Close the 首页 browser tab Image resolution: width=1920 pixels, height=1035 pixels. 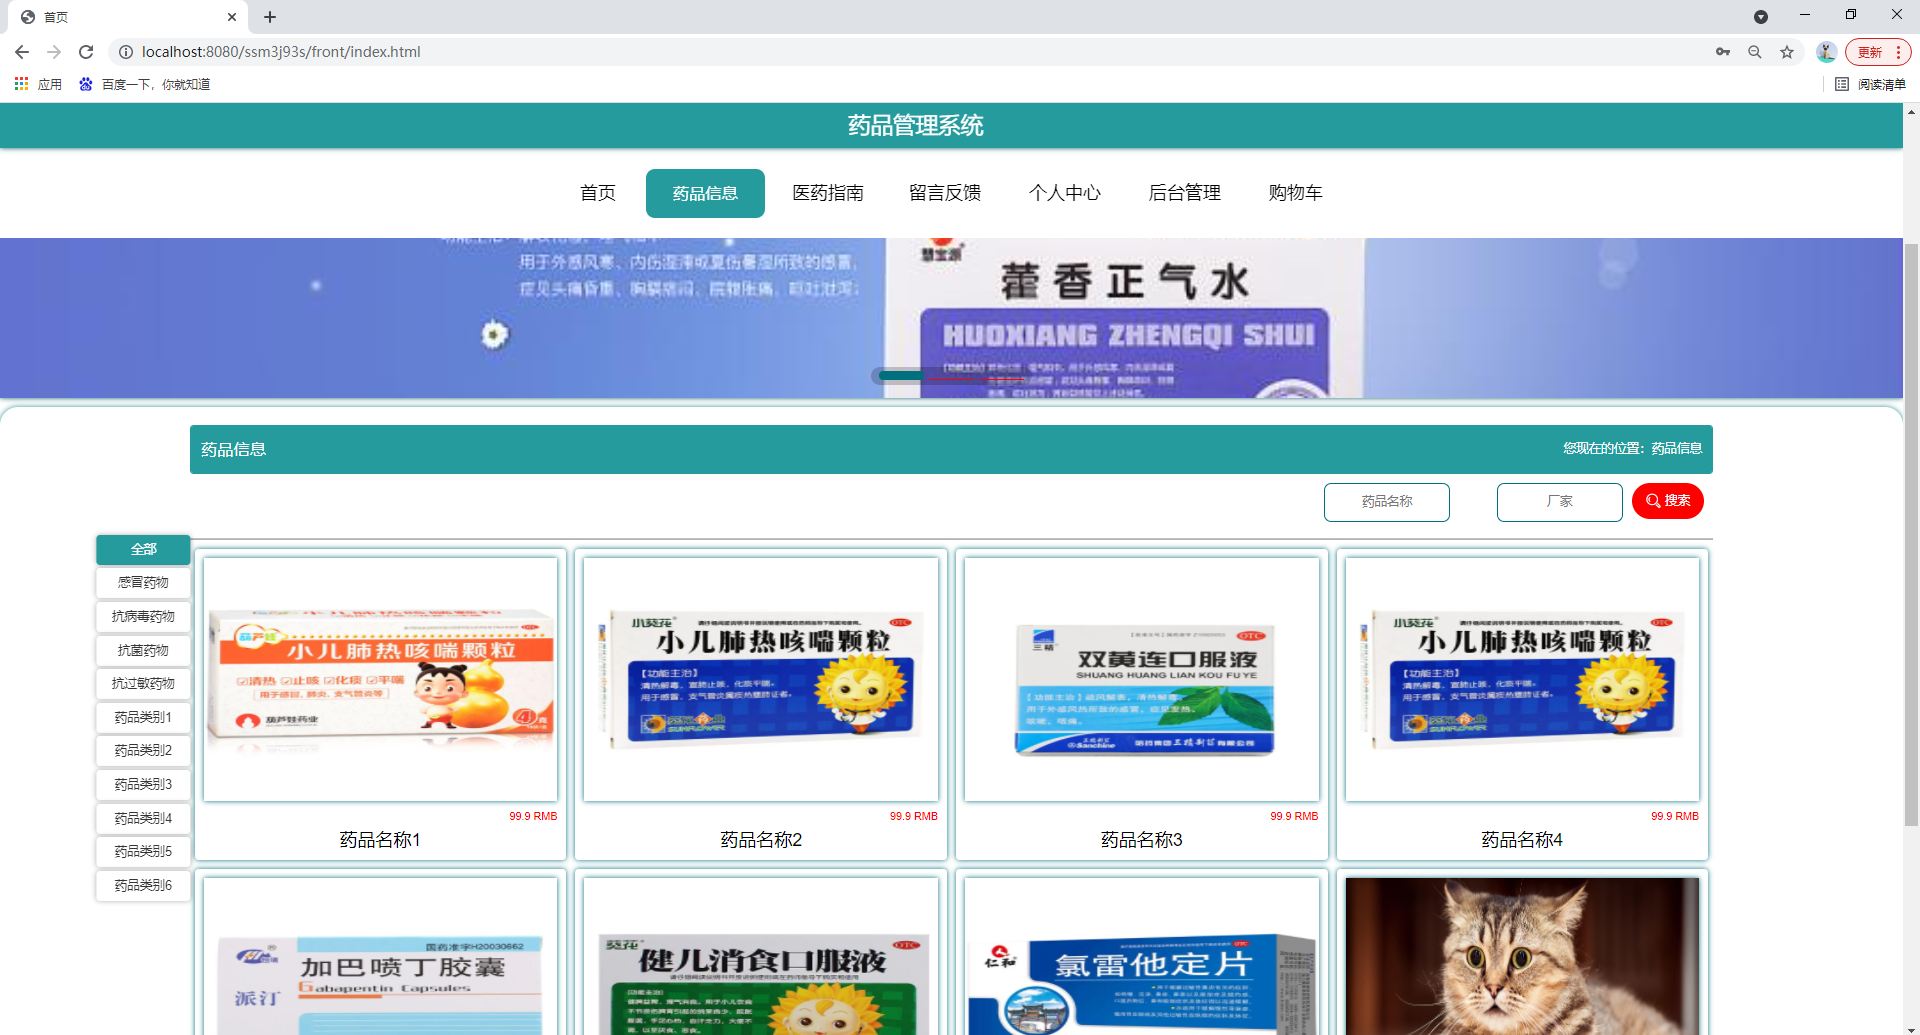232,17
